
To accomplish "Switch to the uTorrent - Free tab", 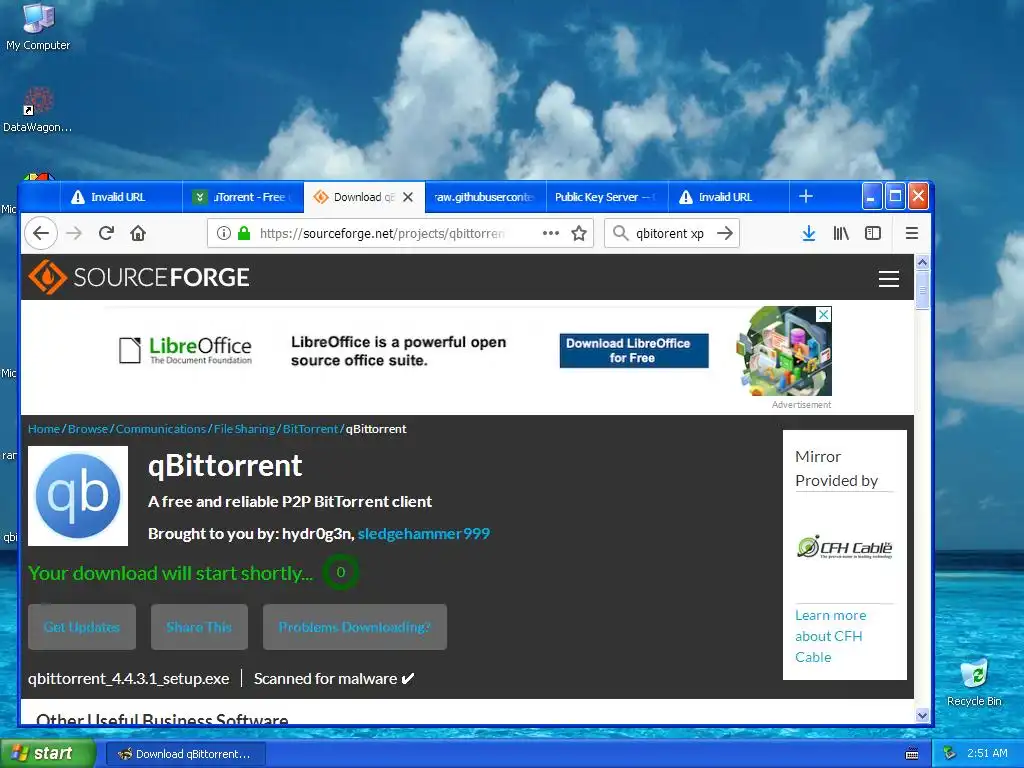I will click(243, 197).
